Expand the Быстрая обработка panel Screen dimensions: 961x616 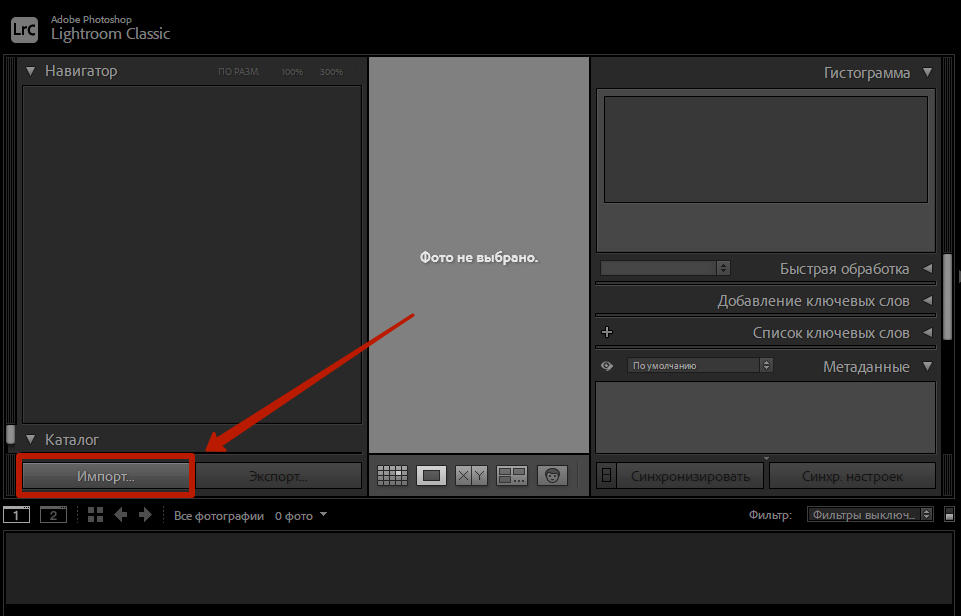point(927,268)
